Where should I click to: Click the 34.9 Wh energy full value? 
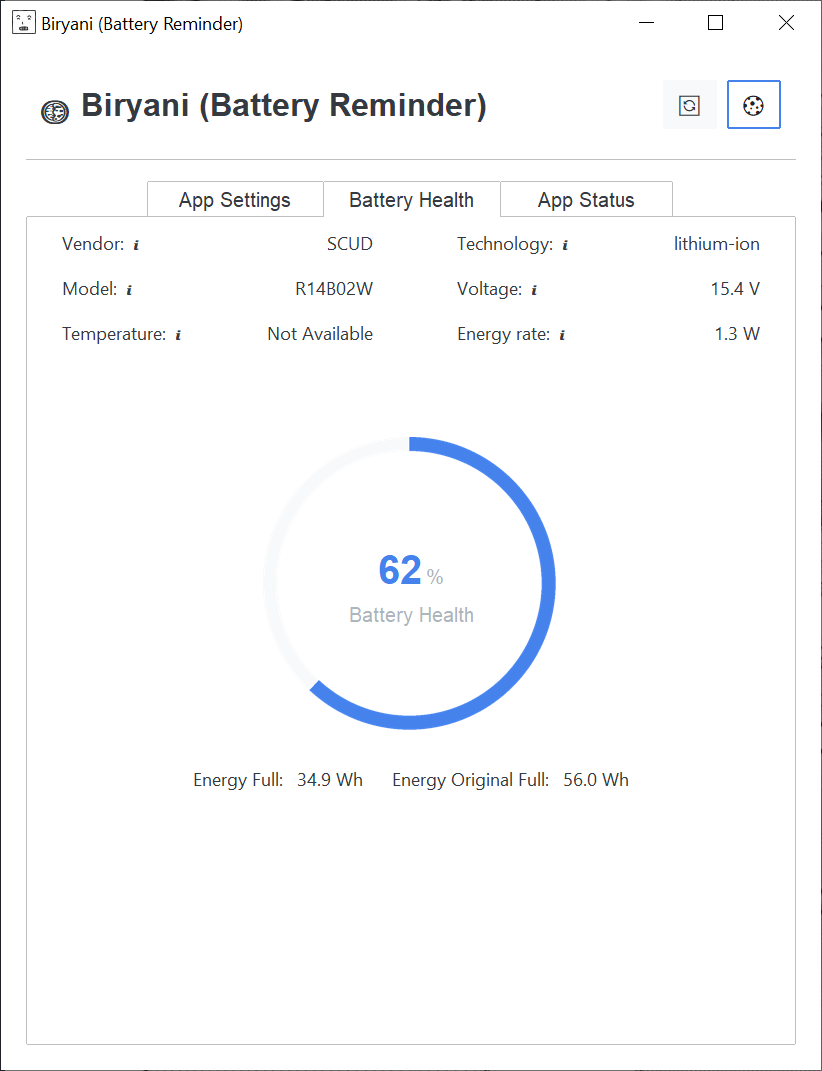(x=330, y=780)
